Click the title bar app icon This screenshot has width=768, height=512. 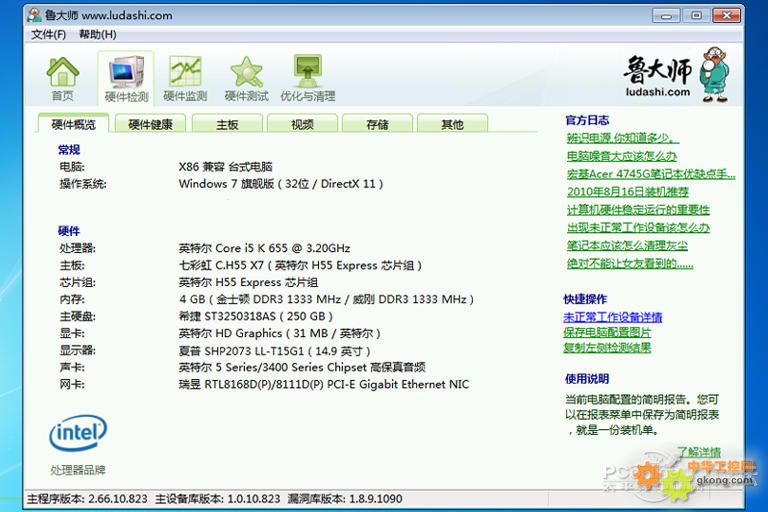coord(34,15)
